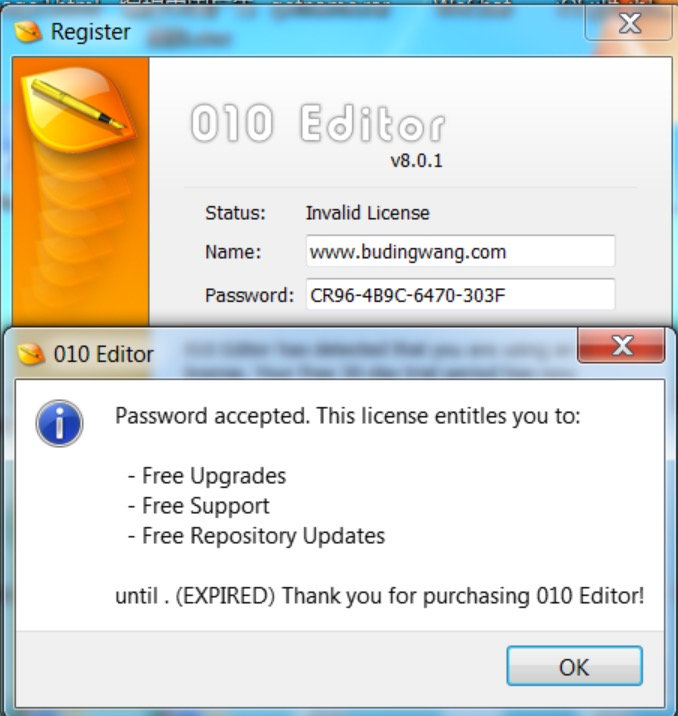Click the Register title bar text
This screenshot has width=678, height=716.
click(x=90, y=32)
